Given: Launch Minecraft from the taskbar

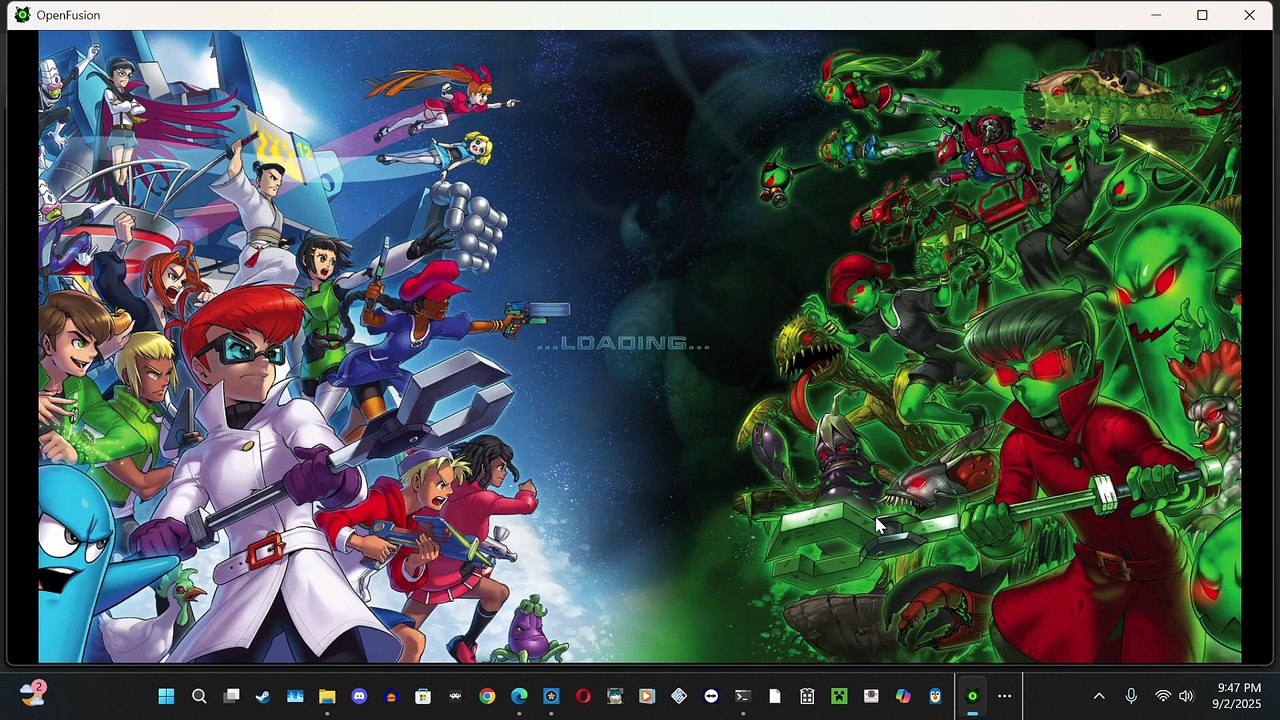Looking at the screenshot, I should click(839, 696).
